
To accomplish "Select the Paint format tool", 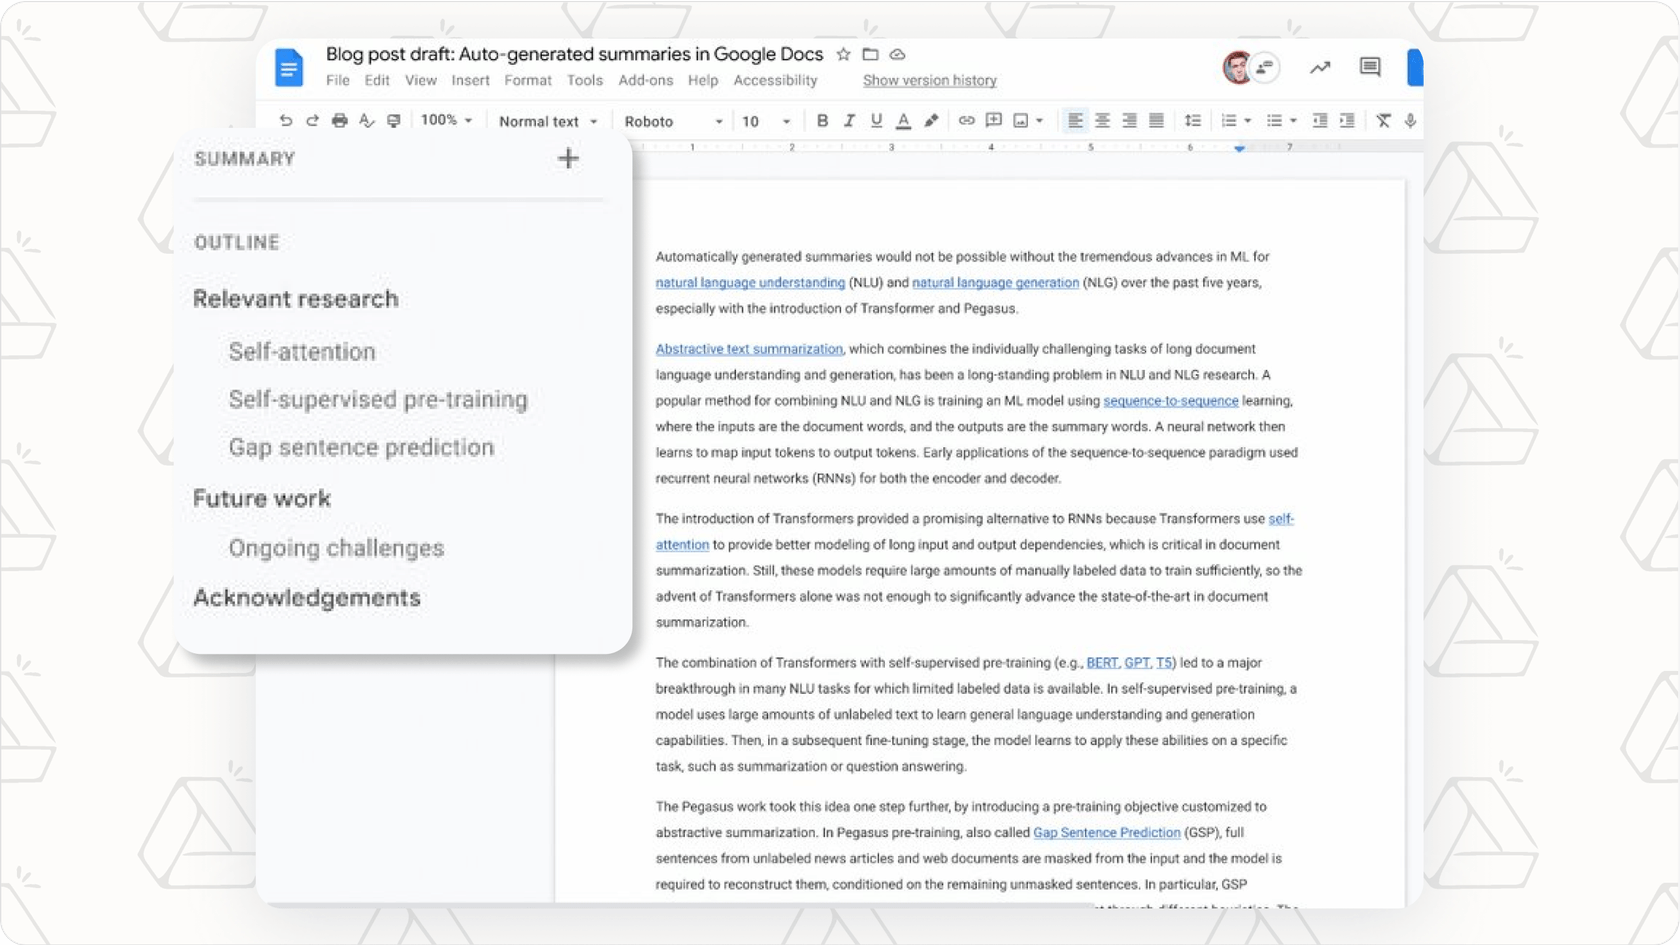I will (394, 120).
